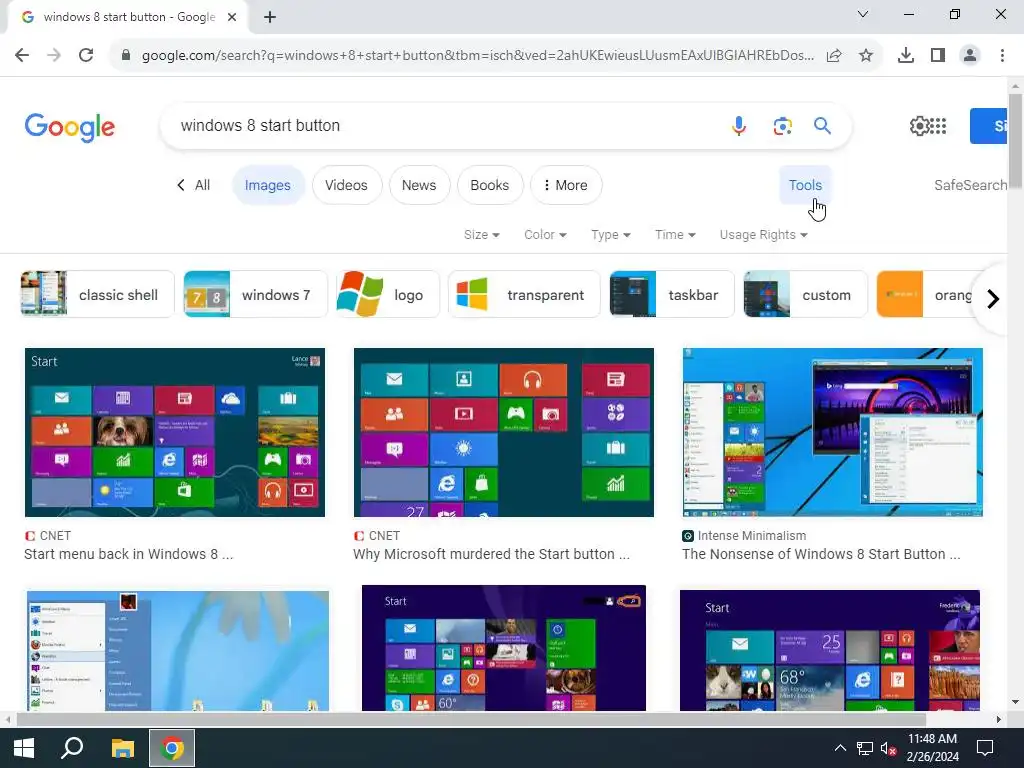Expand the Type filter dropdown
The width and height of the screenshot is (1024, 768).
coord(610,234)
